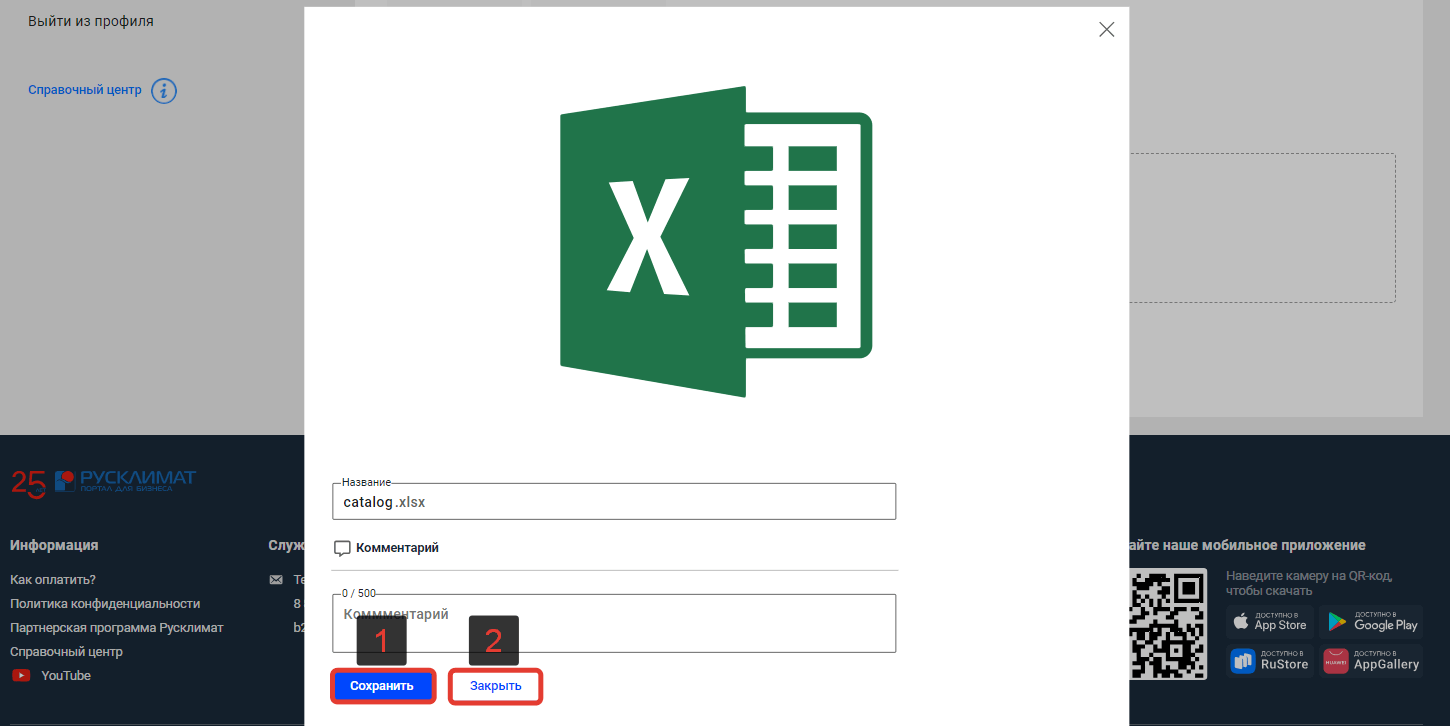Focus the Комментарий text area
The image size is (1450, 726).
coord(614,623)
